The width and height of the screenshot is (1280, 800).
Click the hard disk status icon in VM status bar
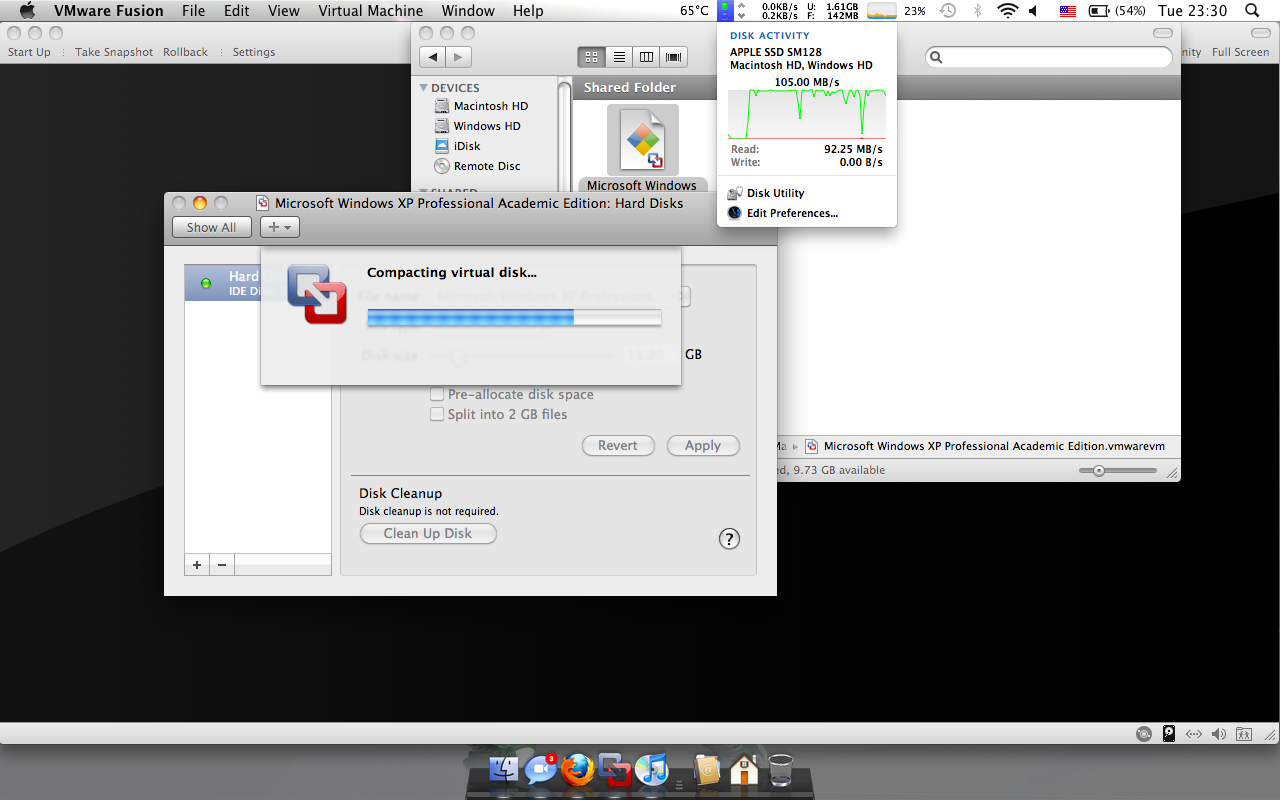coord(1169,734)
